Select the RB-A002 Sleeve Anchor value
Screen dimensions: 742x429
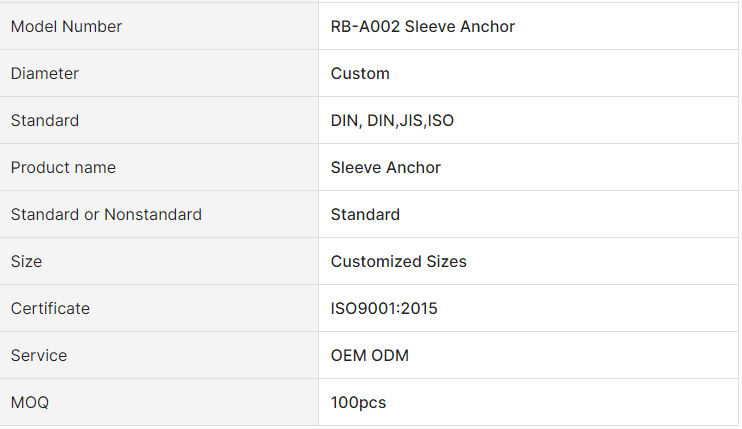coord(423,27)
